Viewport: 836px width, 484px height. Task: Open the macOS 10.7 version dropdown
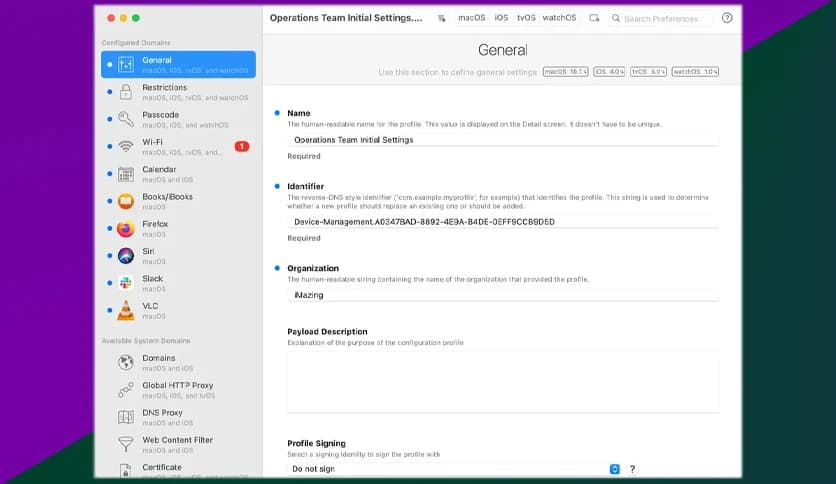[566, 71]
